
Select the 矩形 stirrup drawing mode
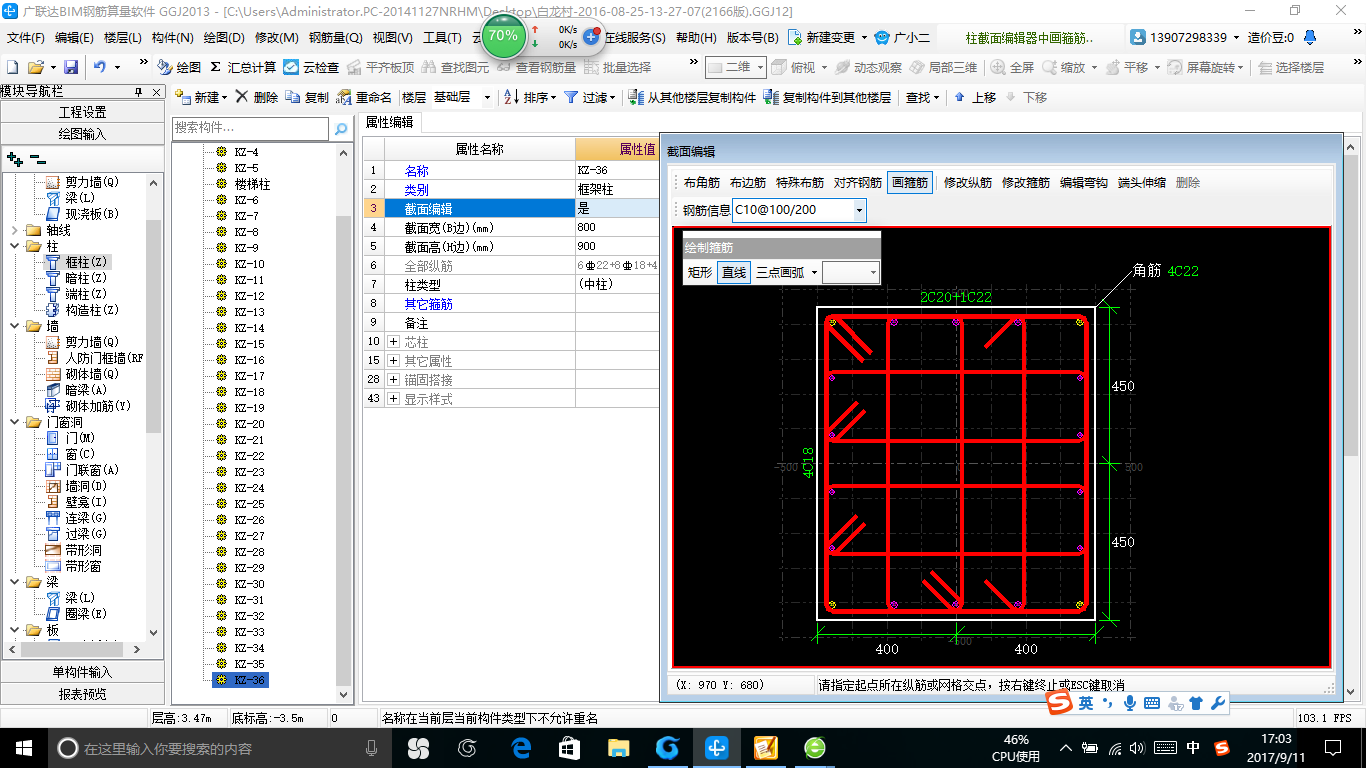coord(700,272)
